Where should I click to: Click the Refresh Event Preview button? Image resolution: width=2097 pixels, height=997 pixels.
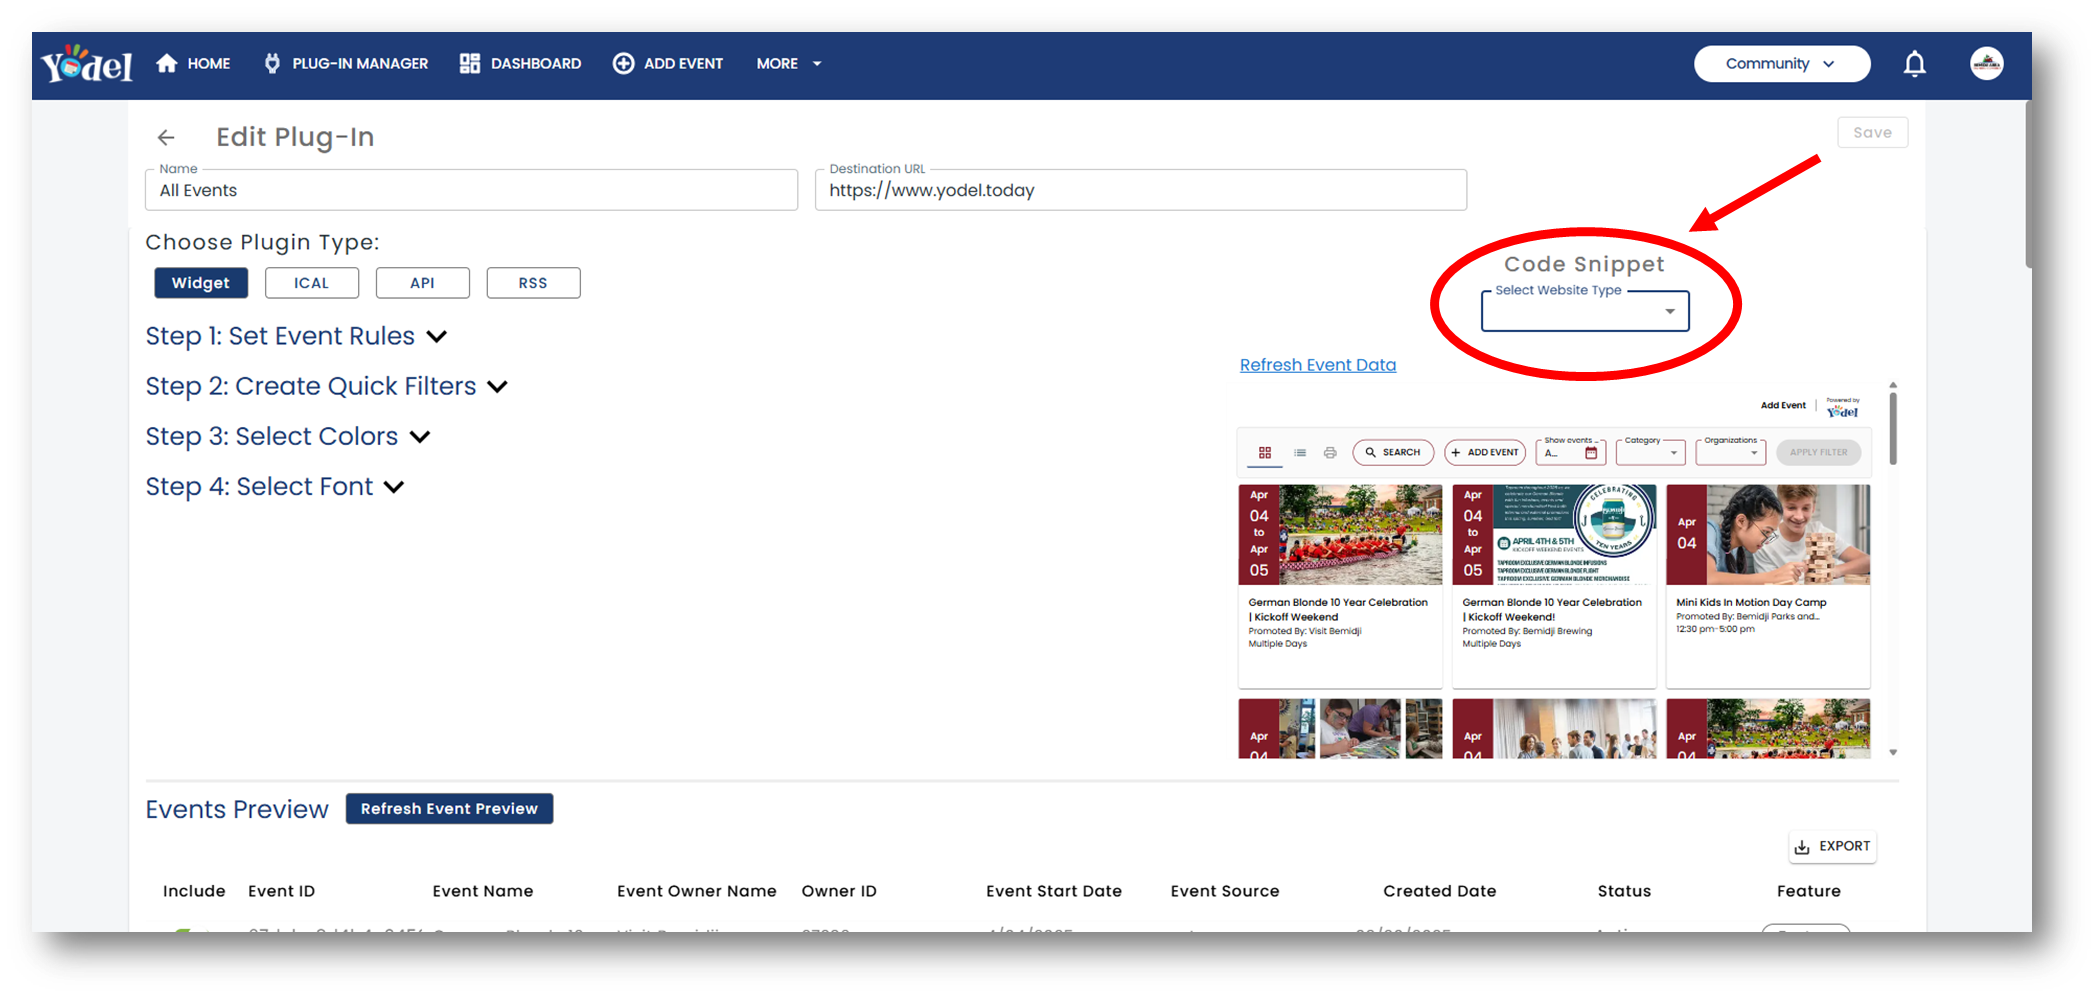point(449,808)
